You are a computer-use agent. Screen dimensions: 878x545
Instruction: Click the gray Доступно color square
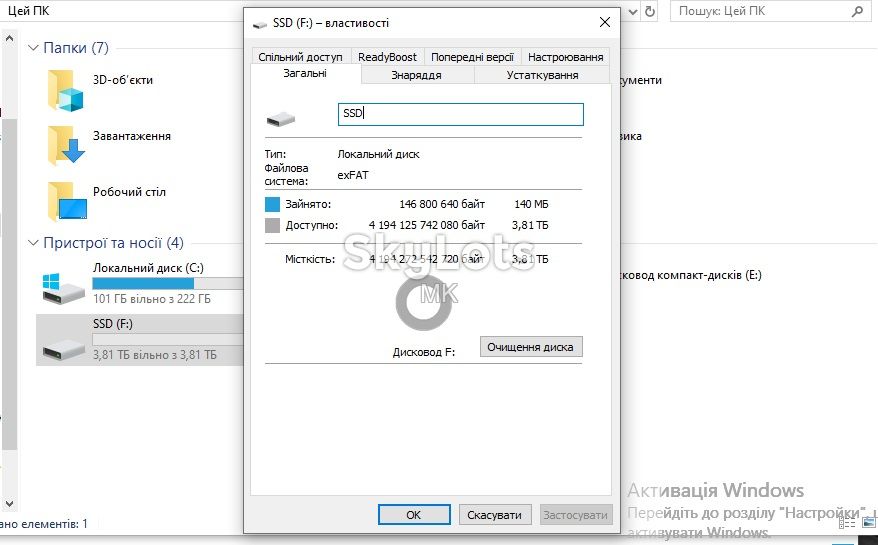272,225
